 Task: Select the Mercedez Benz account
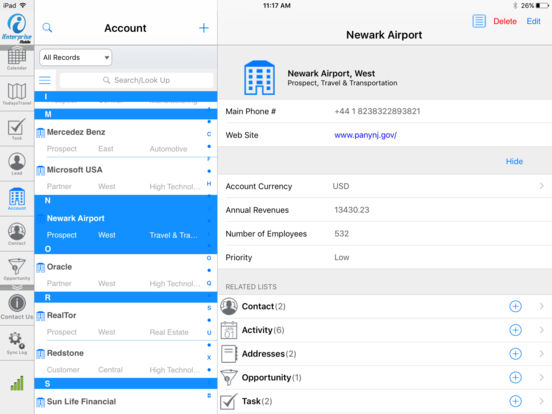(126, 138)
